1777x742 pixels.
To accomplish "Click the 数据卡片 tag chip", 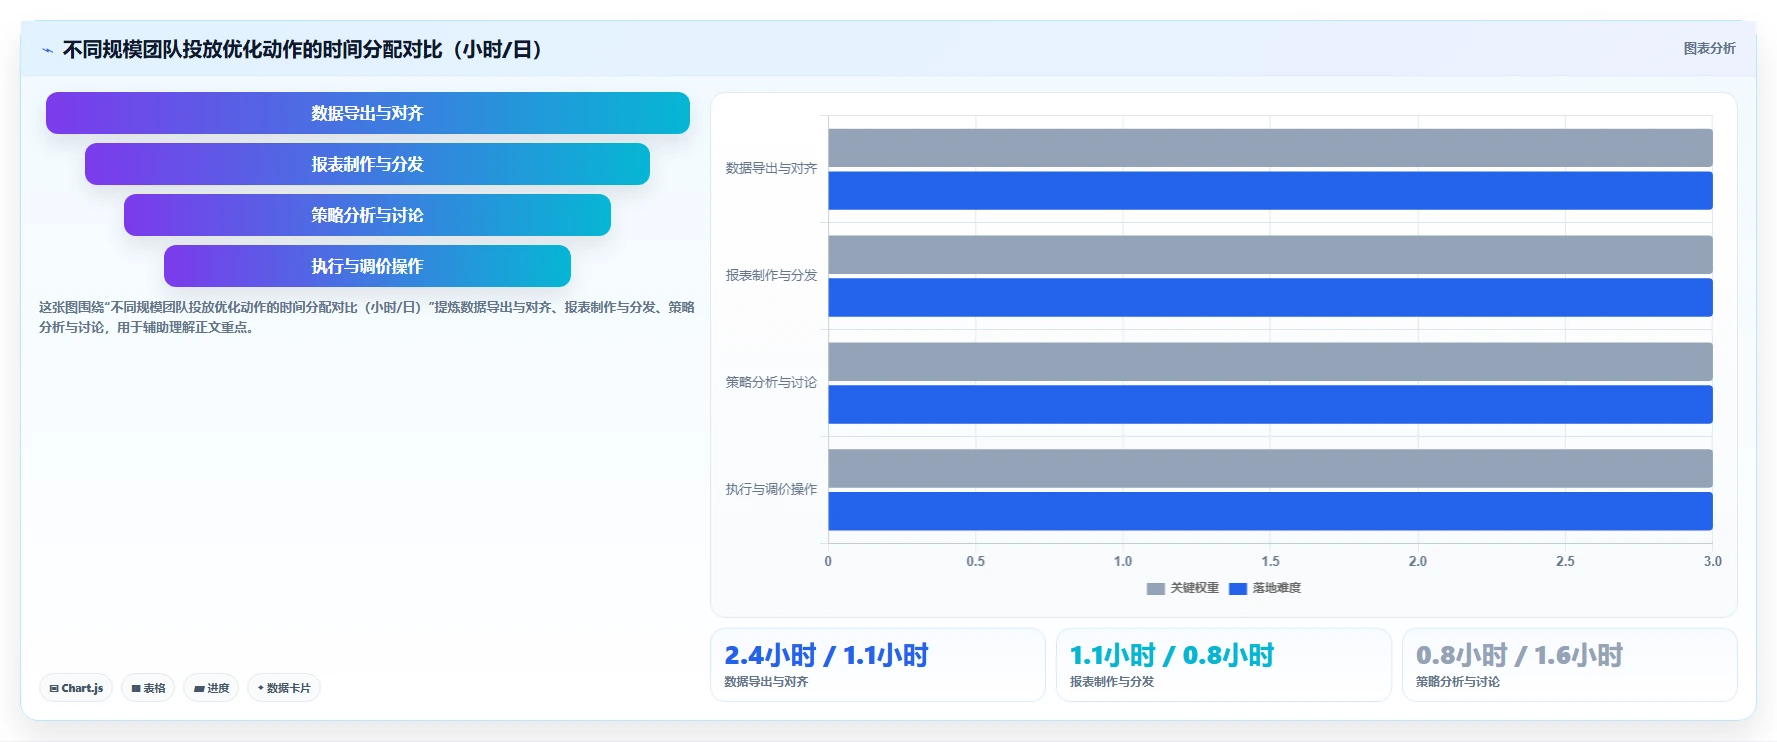I will coord(284,688).
